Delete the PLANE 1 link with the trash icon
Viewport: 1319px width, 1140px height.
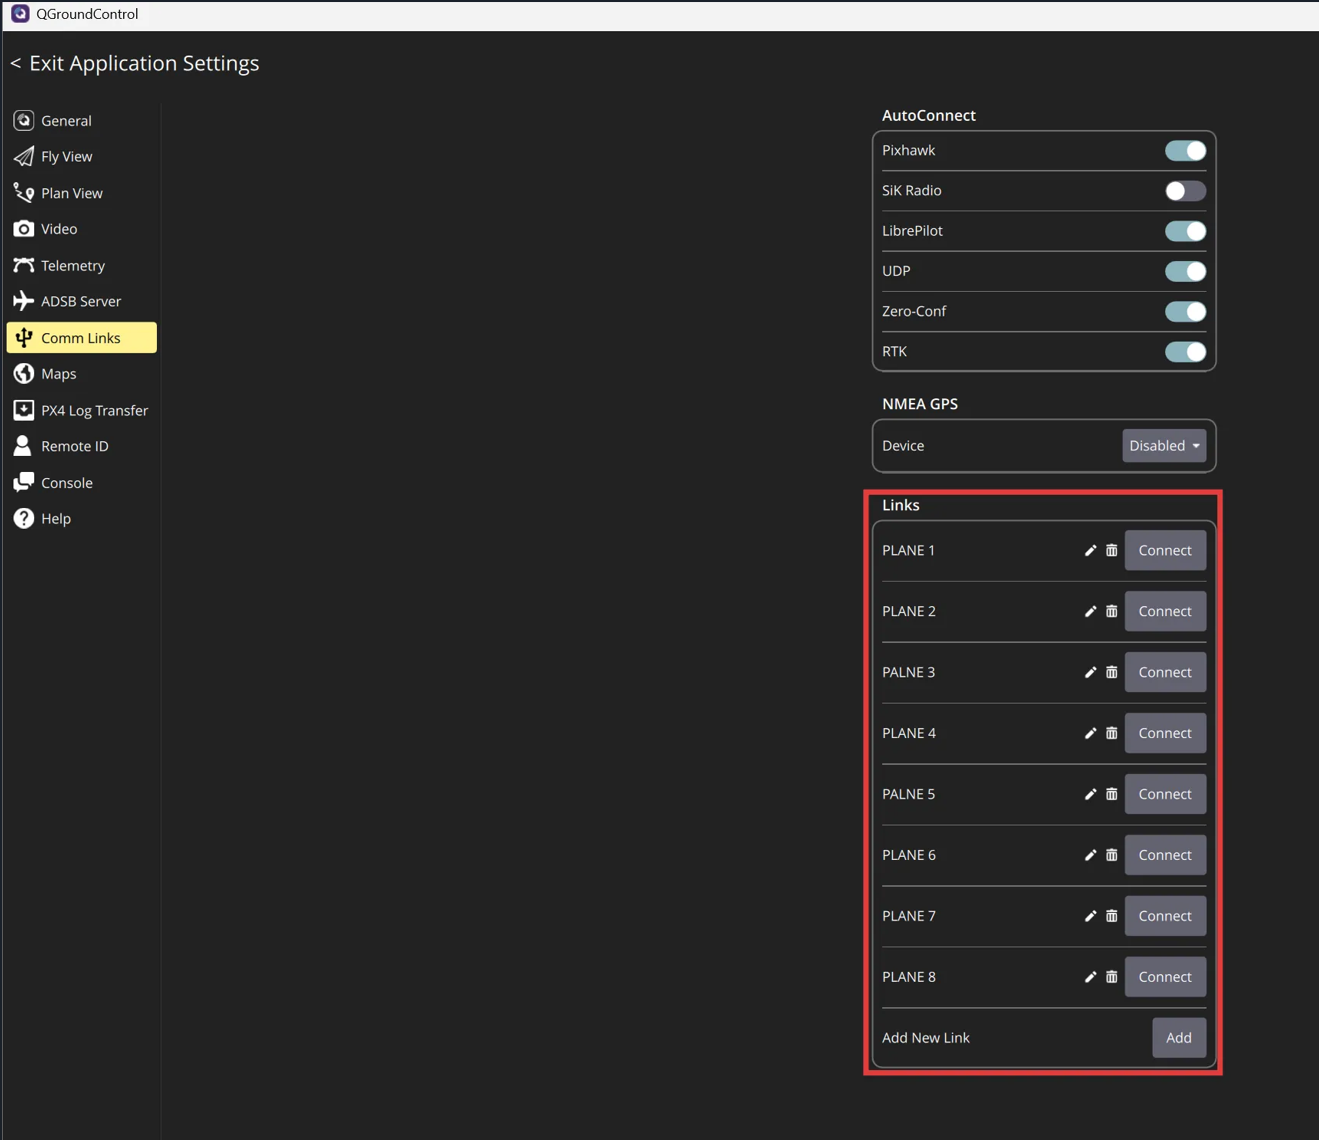click(x=1112, y=550)
